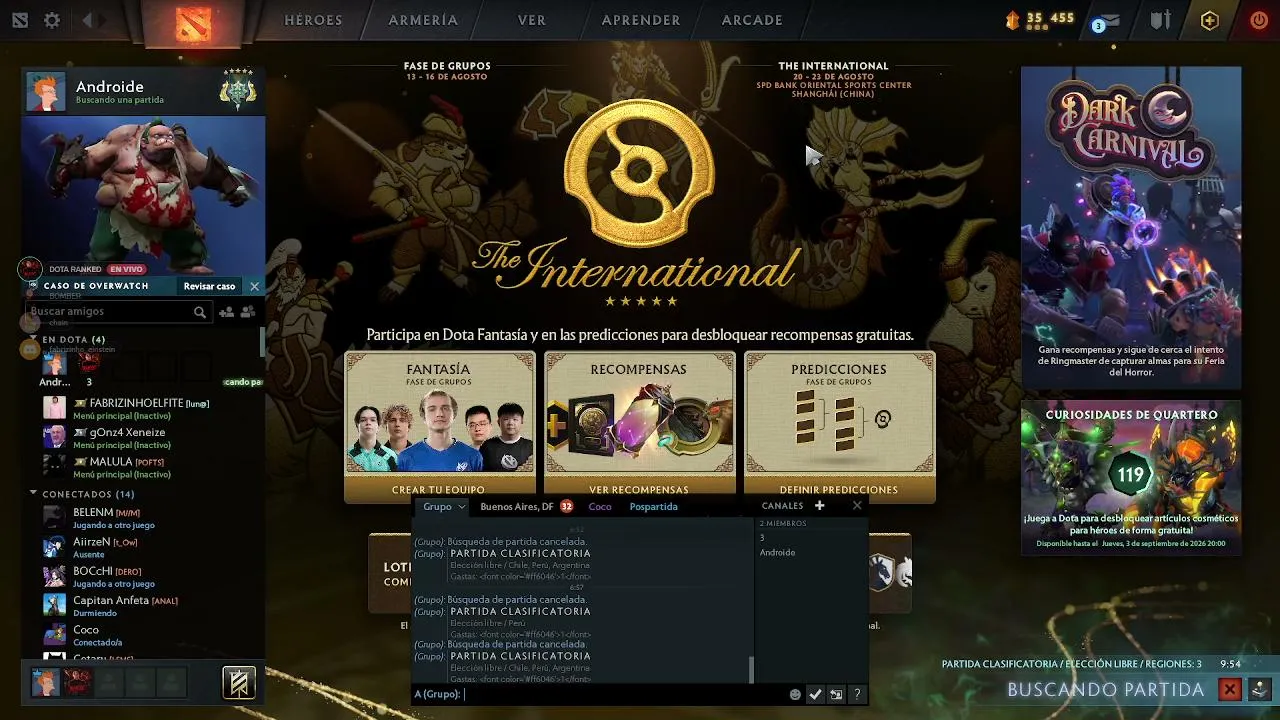Open the HÉROES menu
Viewport: 1280px width, 720px height.
313,20
